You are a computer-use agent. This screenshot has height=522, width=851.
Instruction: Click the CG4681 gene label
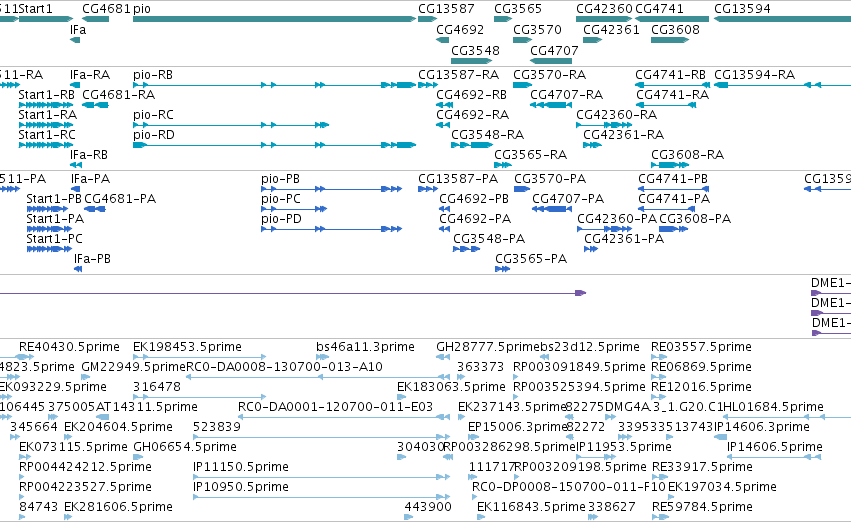click(x=106, y=9)
